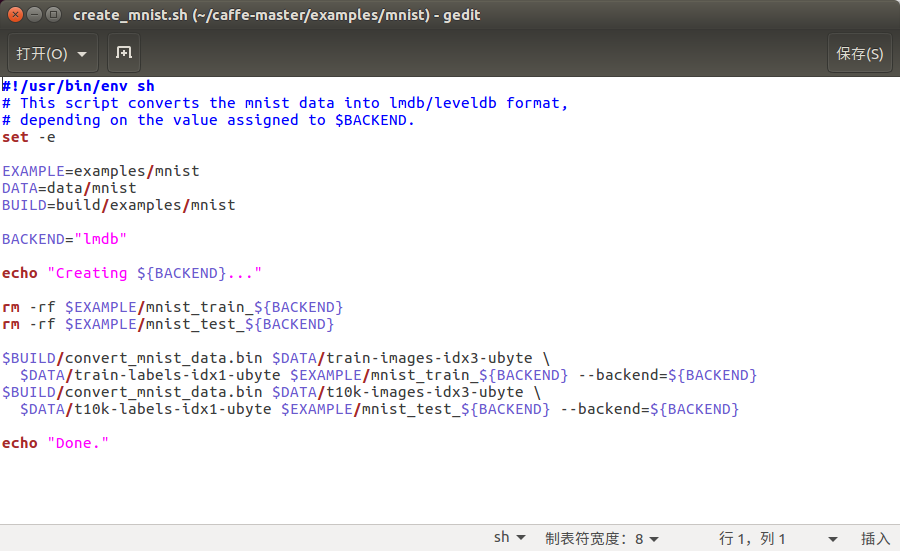Click t10k-images-idx3-ubyte in the script
This screenshot has height=551, width=900.
(x=425, y=392)
